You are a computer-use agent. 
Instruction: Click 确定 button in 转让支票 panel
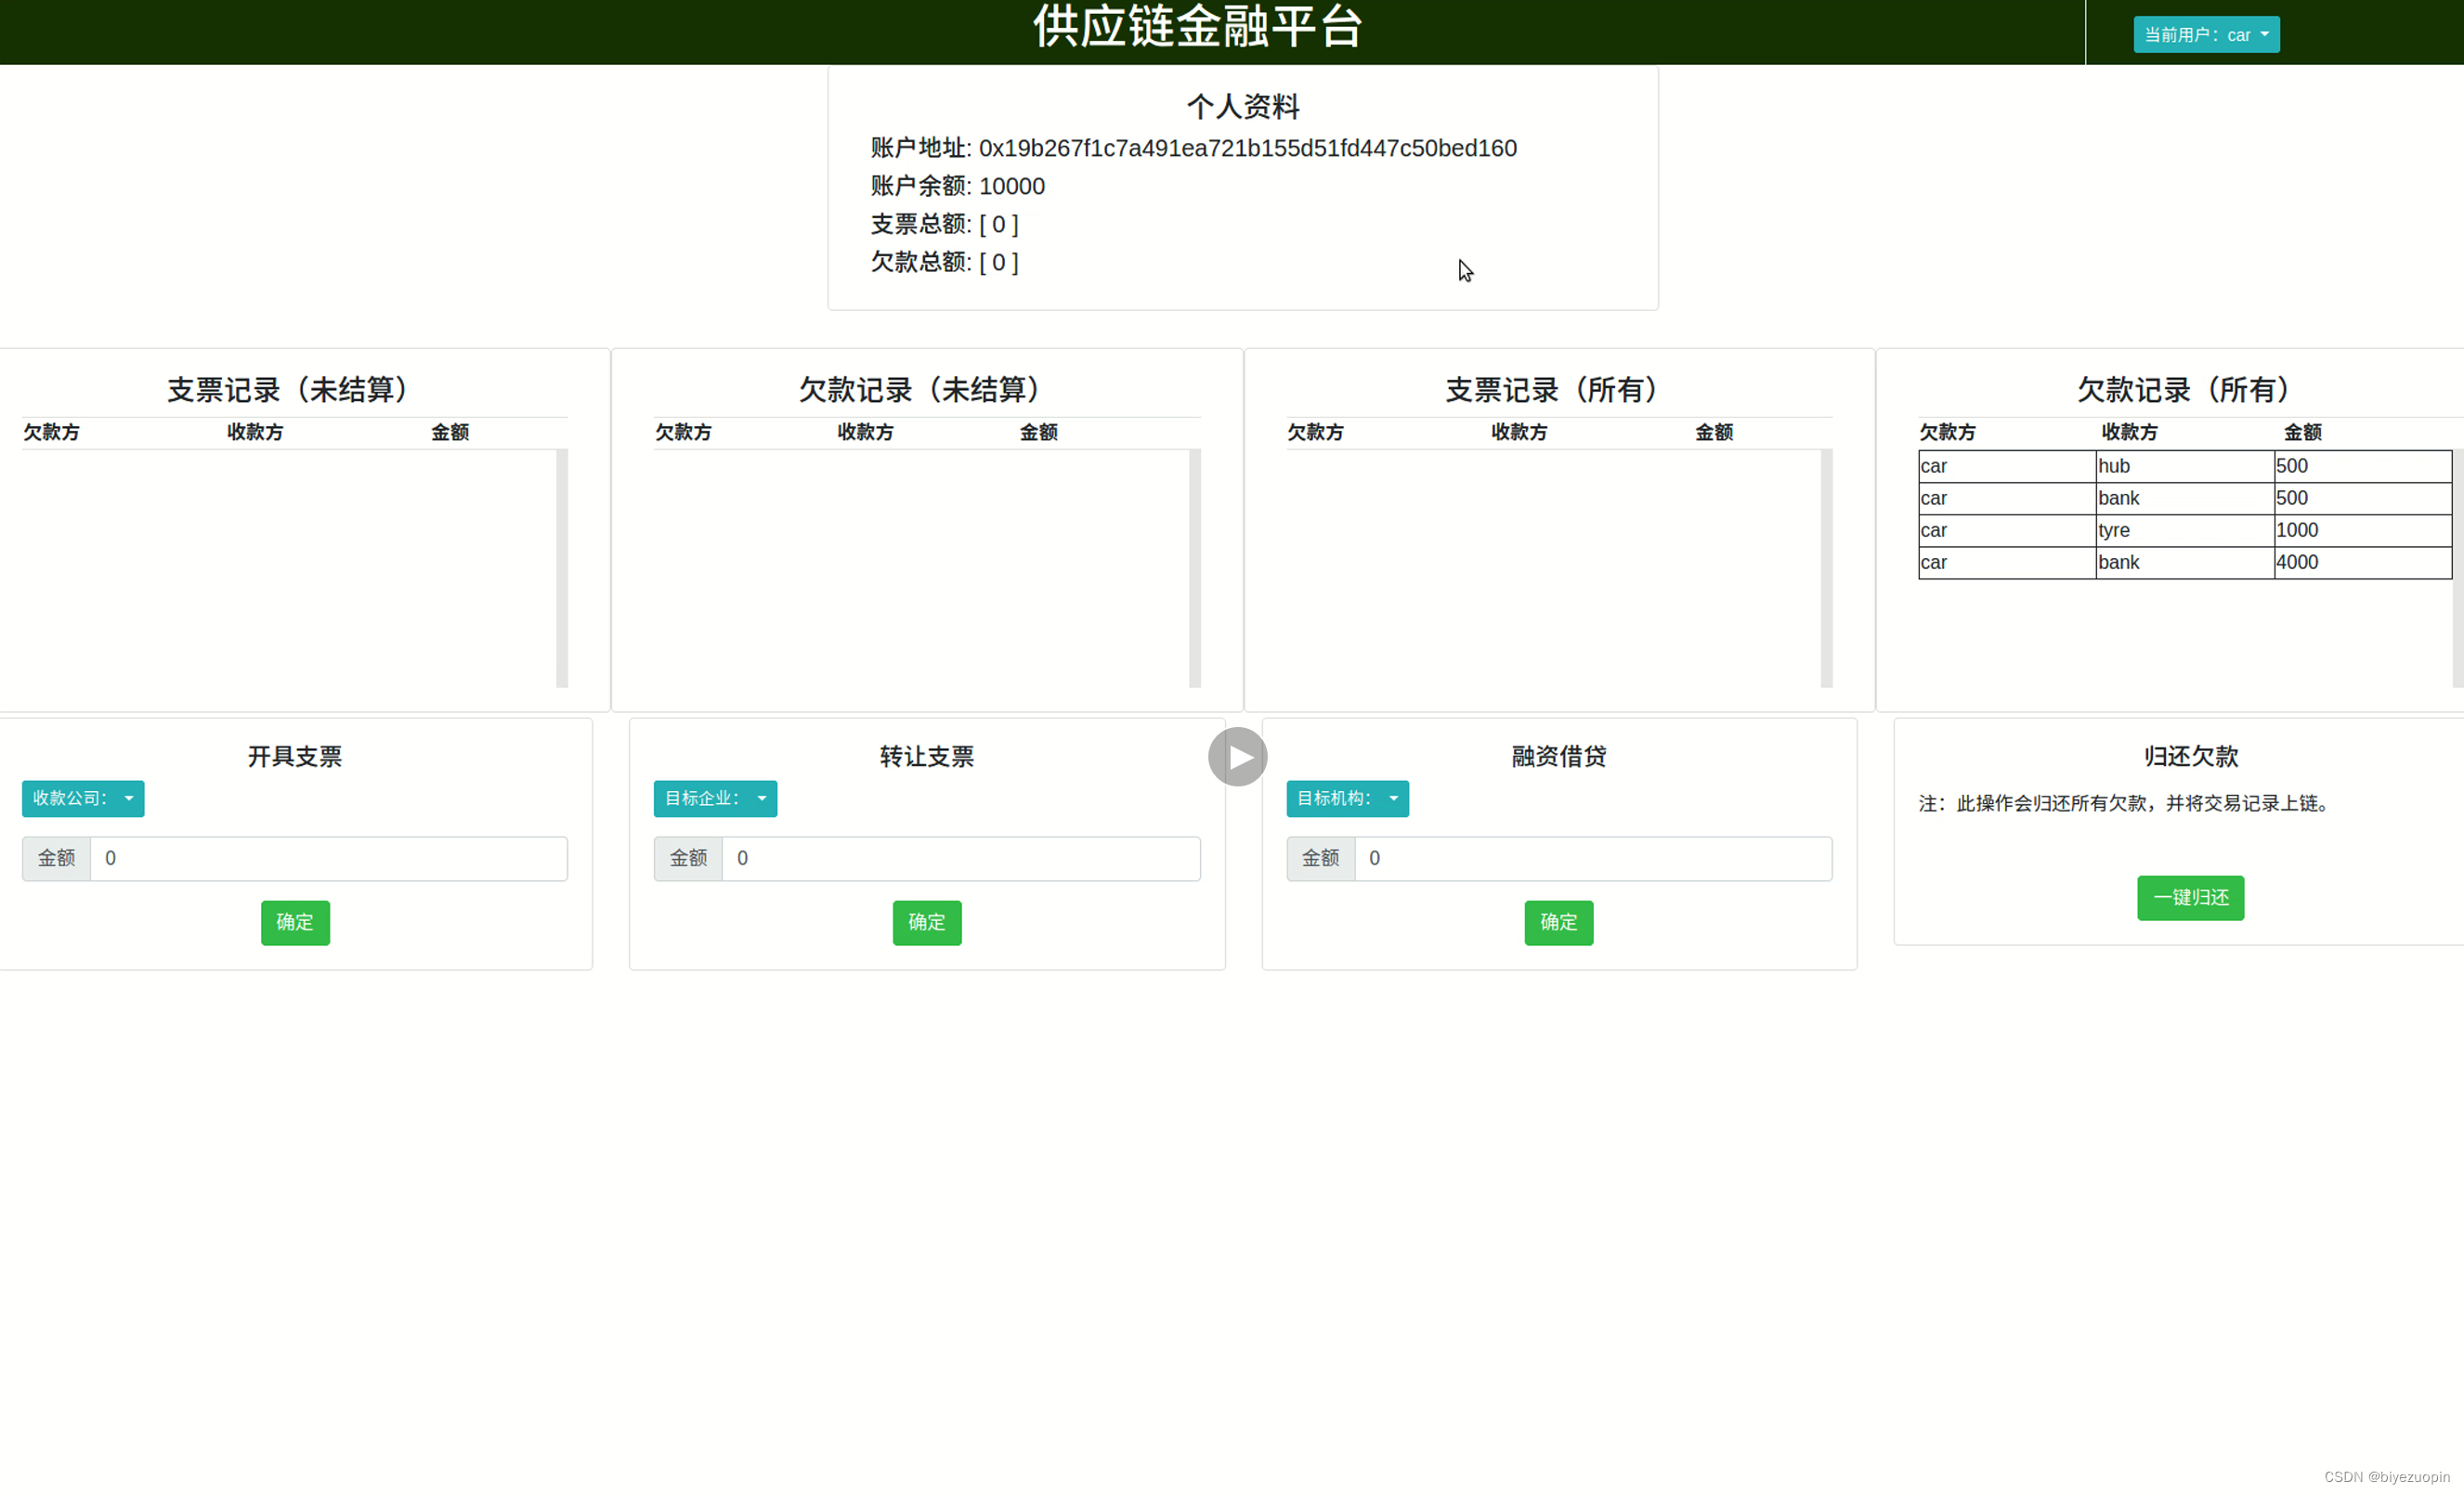pos(926,922)
